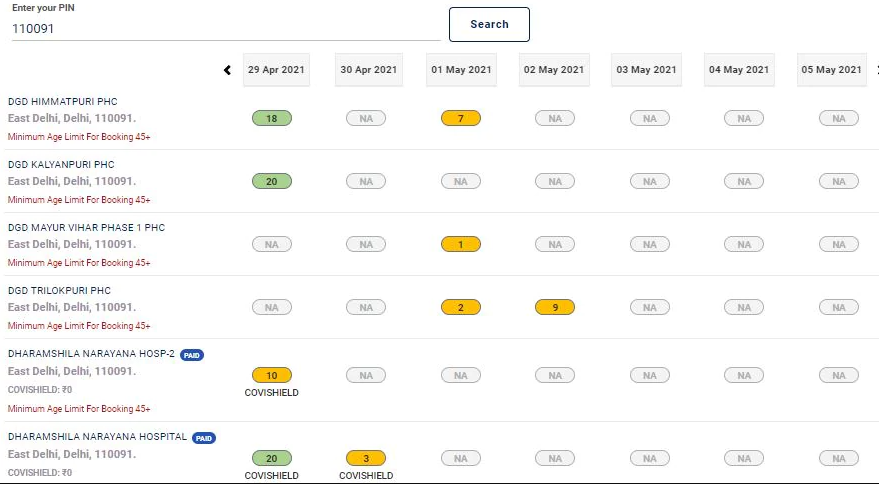
Task: Select the 3-slot Covishield on 30 Apr
Action: [x=366, y=458]
